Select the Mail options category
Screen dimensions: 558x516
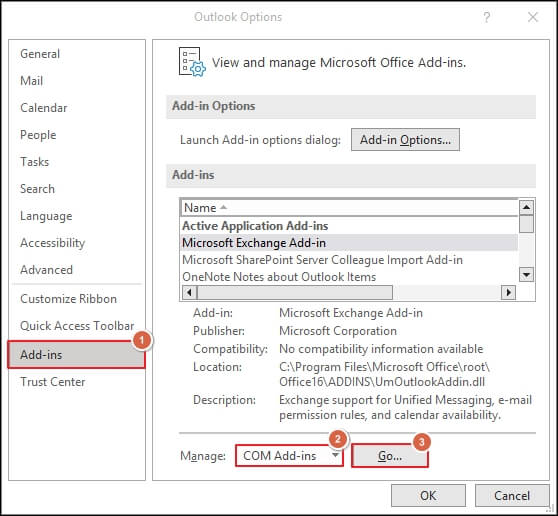(31, 81)
